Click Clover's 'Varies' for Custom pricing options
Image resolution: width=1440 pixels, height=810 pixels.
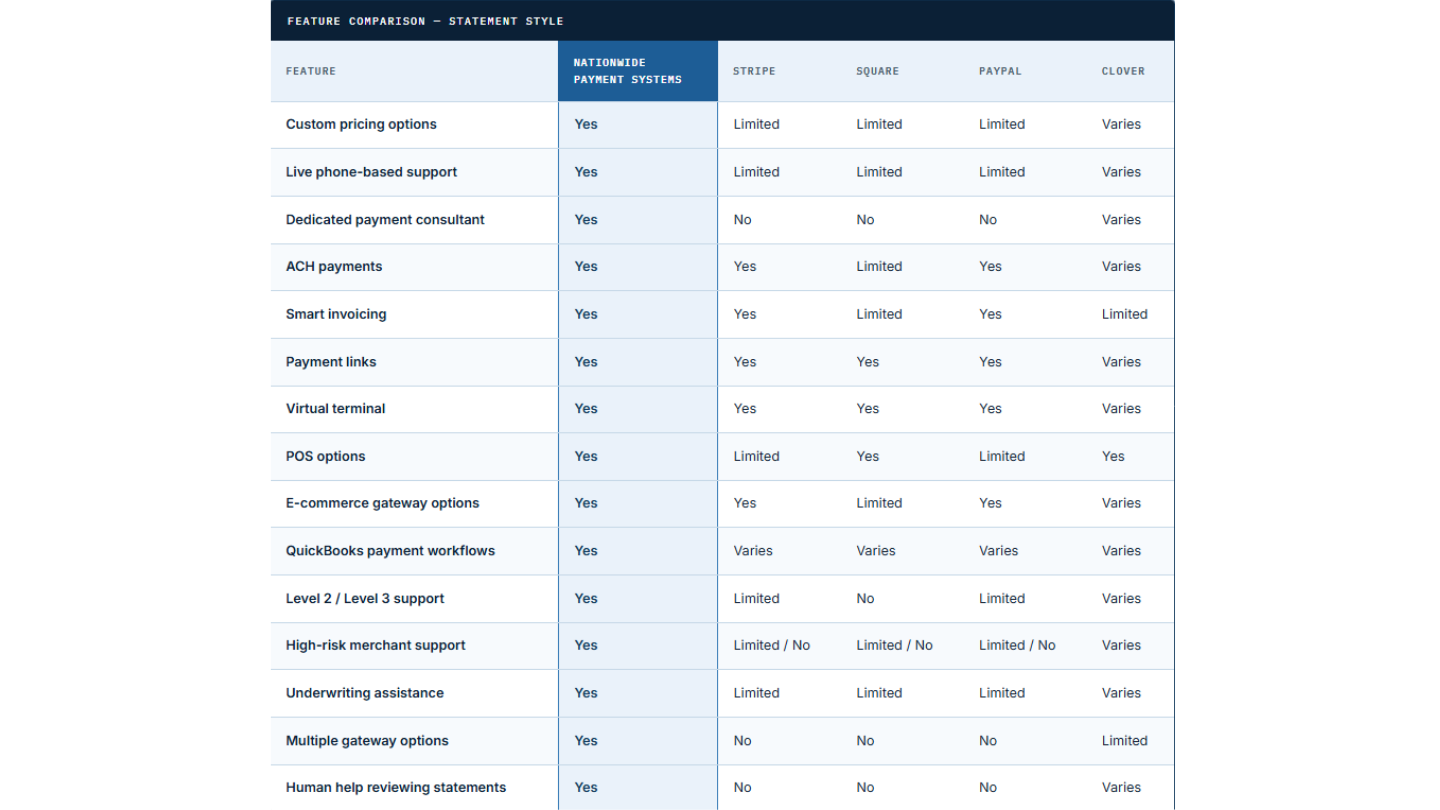(1121, 124)
